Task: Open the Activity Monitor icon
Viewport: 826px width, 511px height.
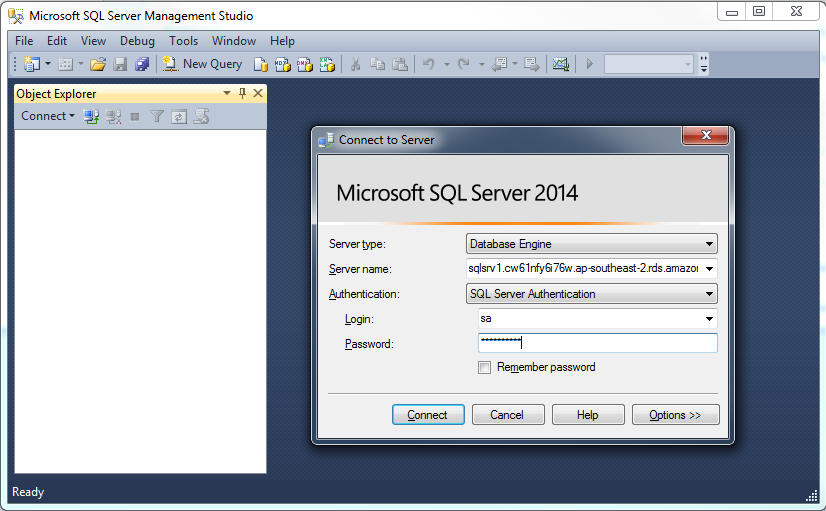Action: (x=560, y=64)
